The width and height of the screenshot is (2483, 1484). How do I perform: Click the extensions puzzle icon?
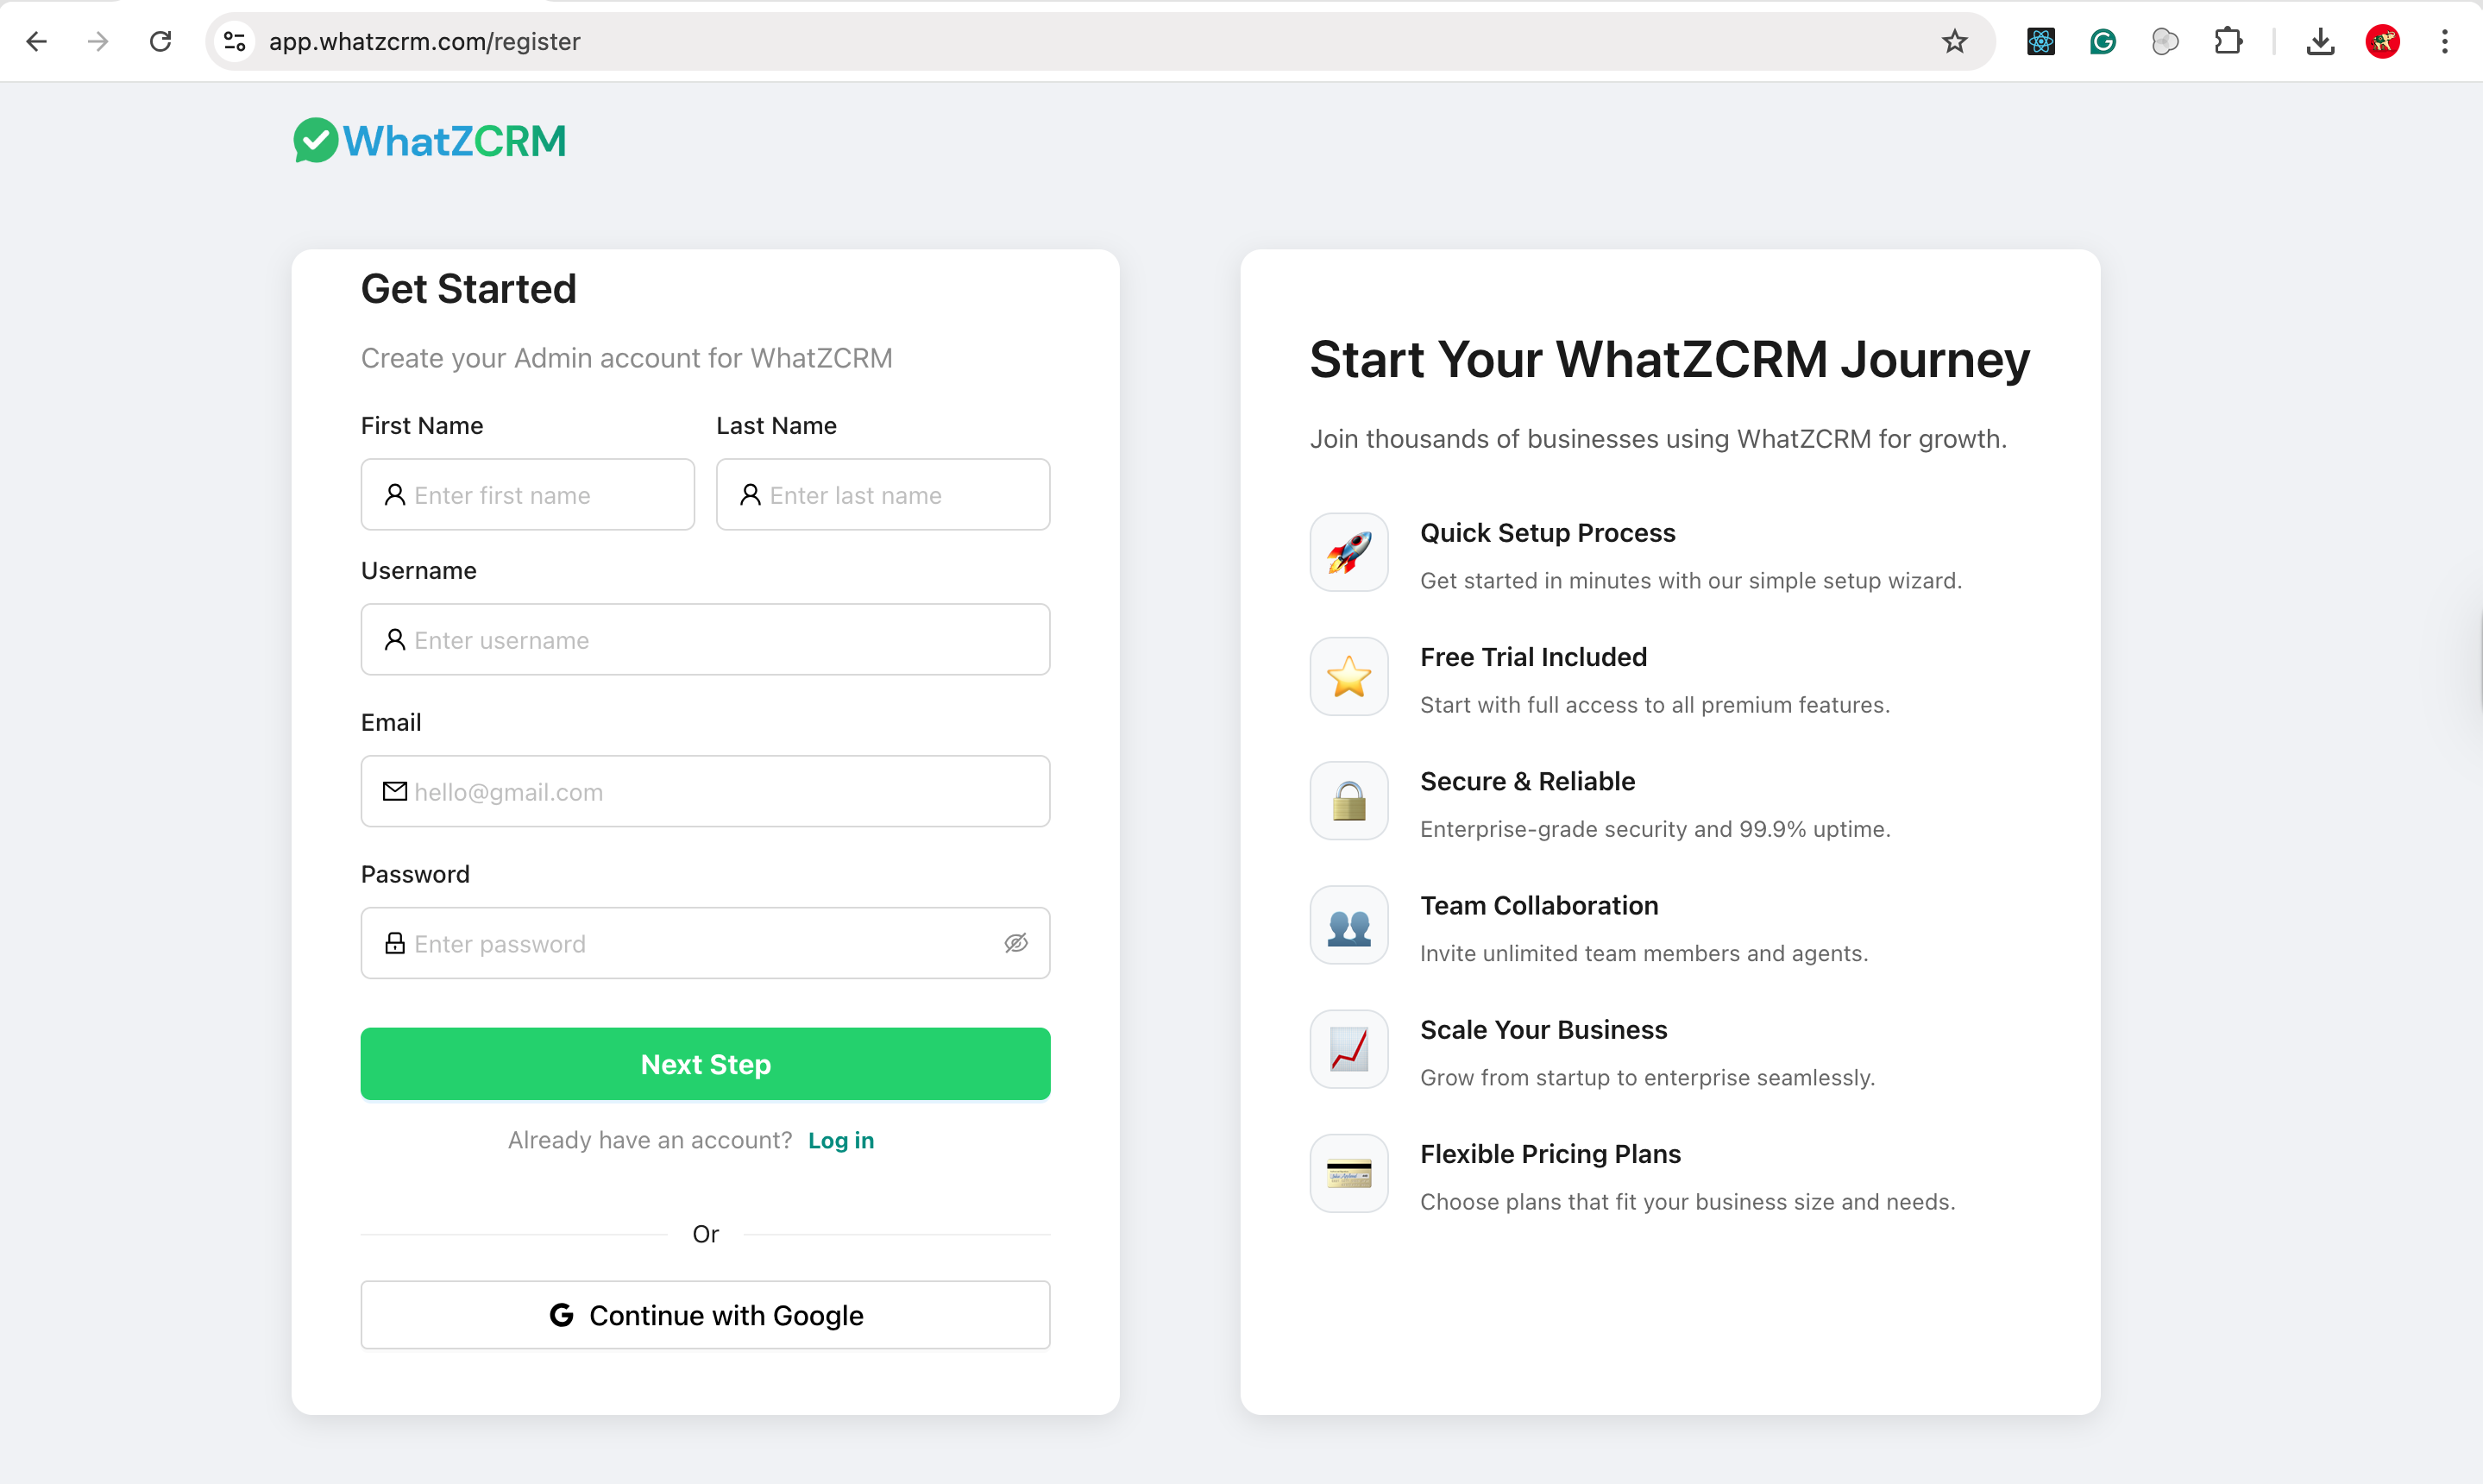tap(2228, 41)
